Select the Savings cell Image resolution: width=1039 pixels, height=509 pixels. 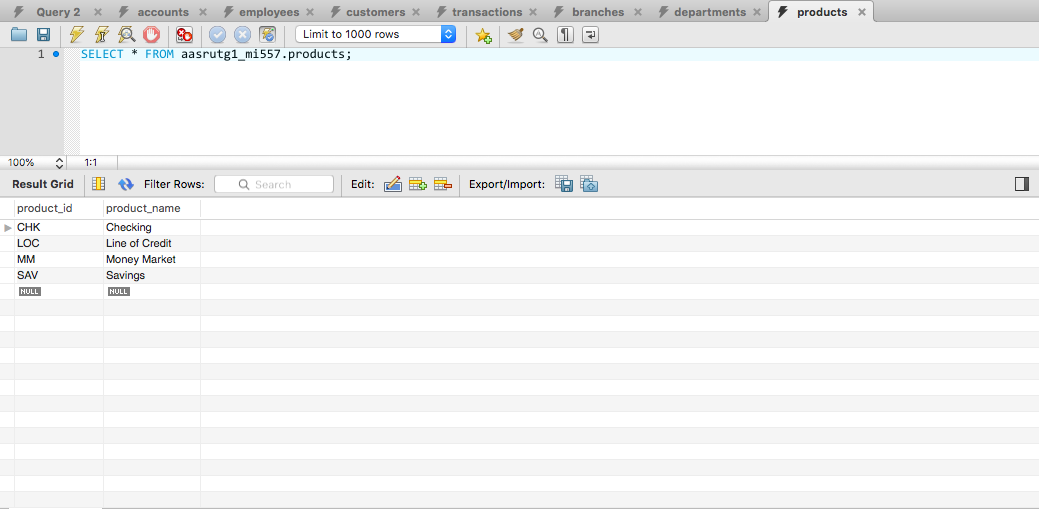152,275
